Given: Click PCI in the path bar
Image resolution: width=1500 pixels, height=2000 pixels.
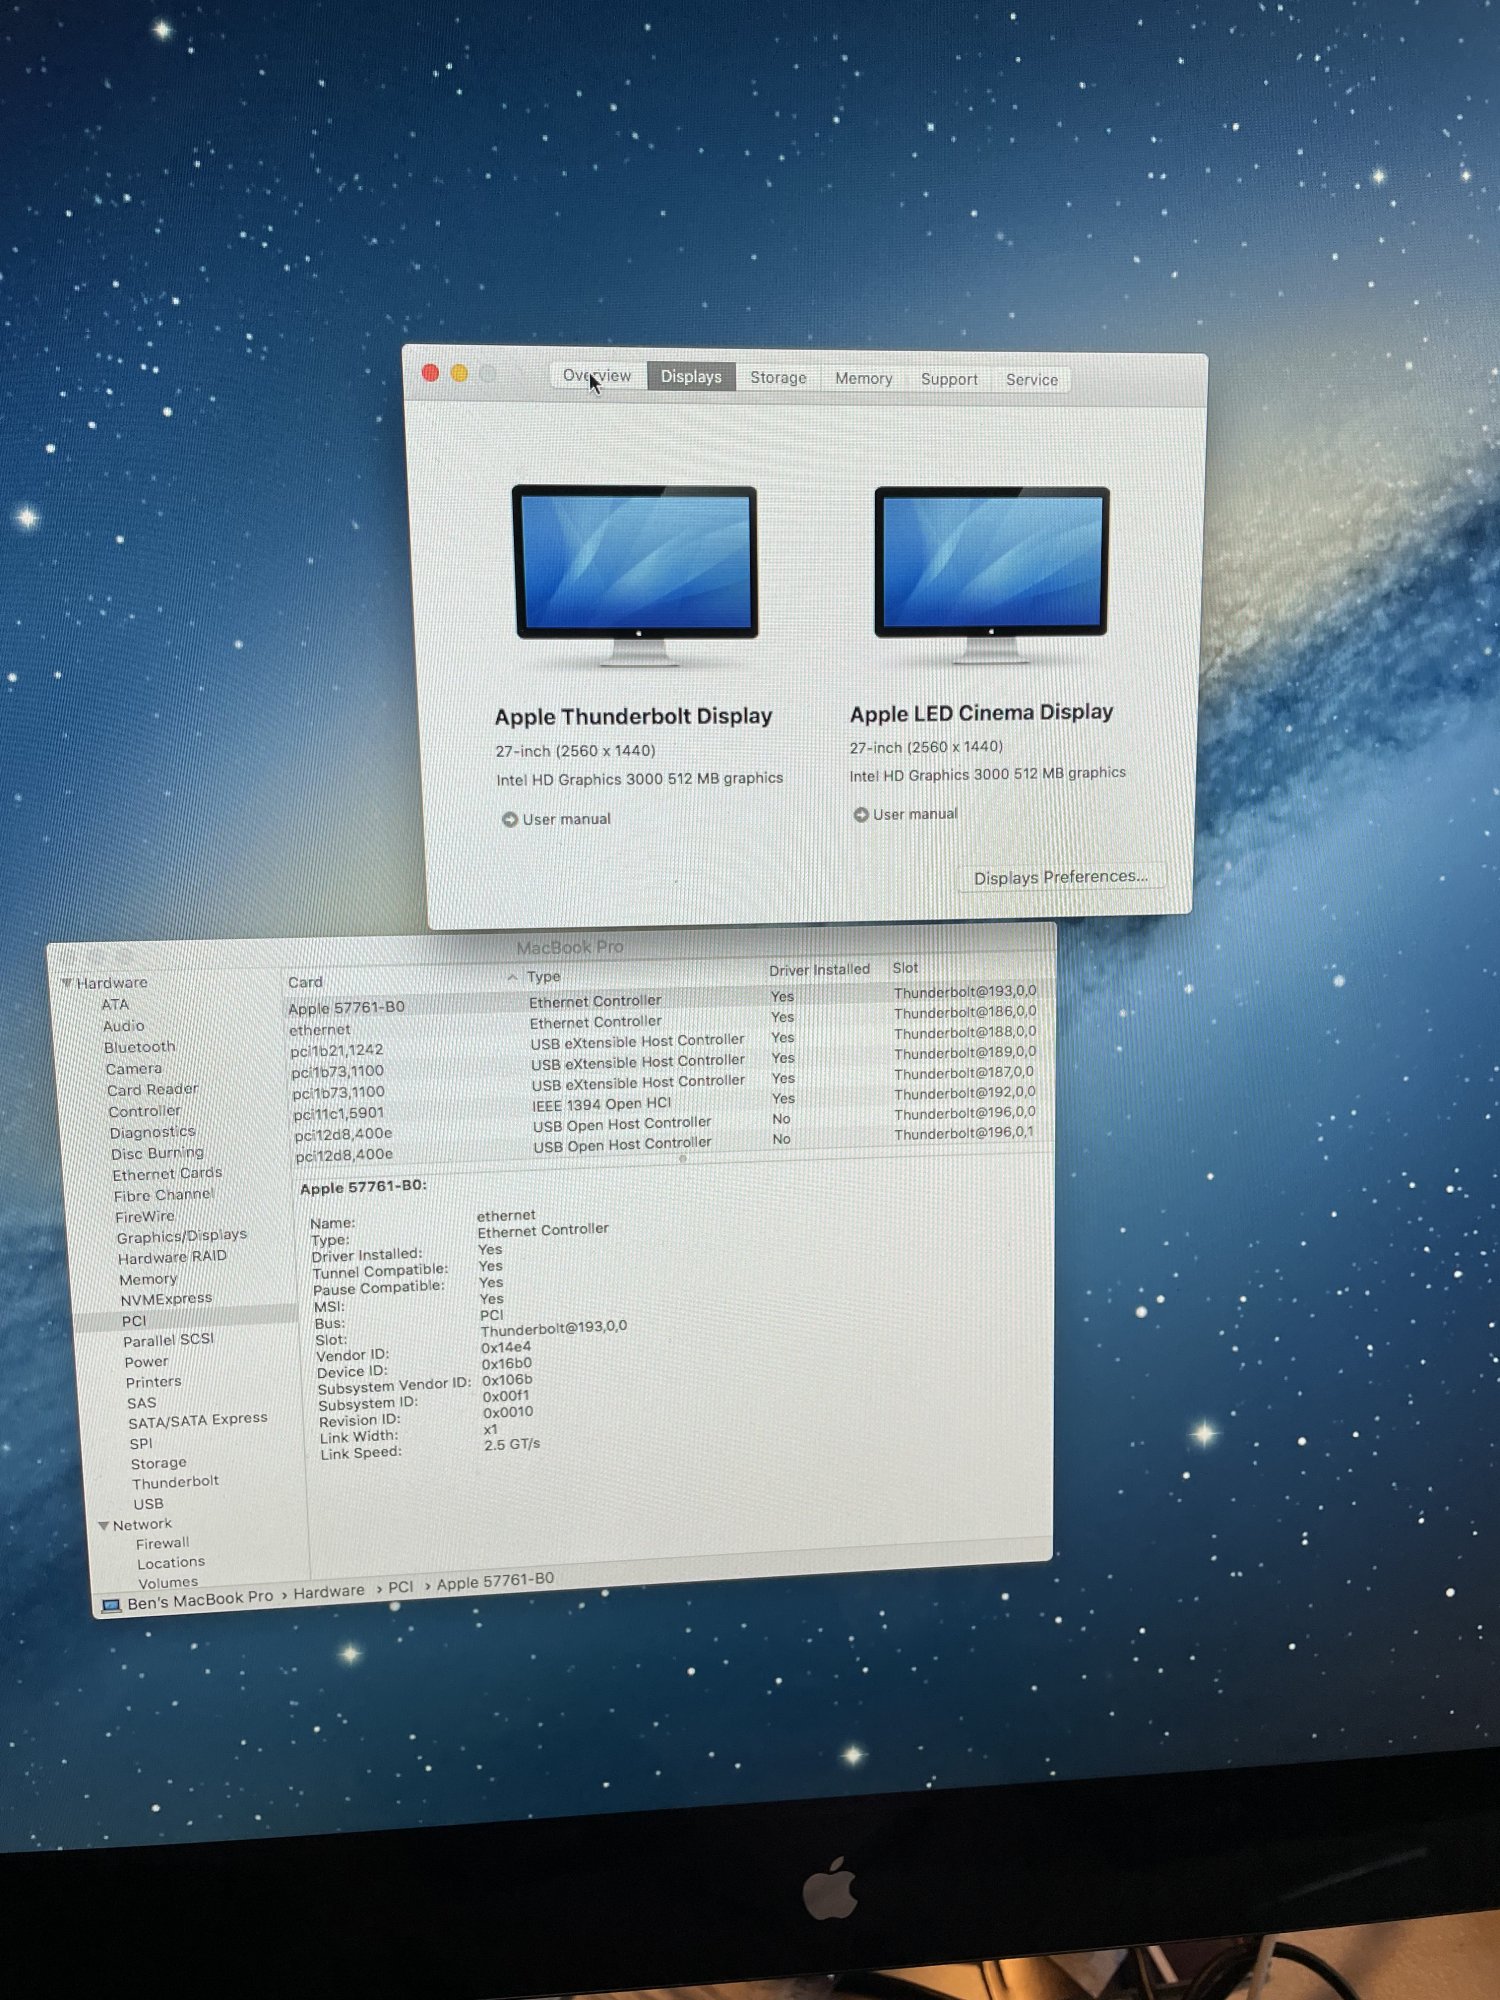Looking at the screenshot, I should pyautogui.click(x=400, y=1587).
